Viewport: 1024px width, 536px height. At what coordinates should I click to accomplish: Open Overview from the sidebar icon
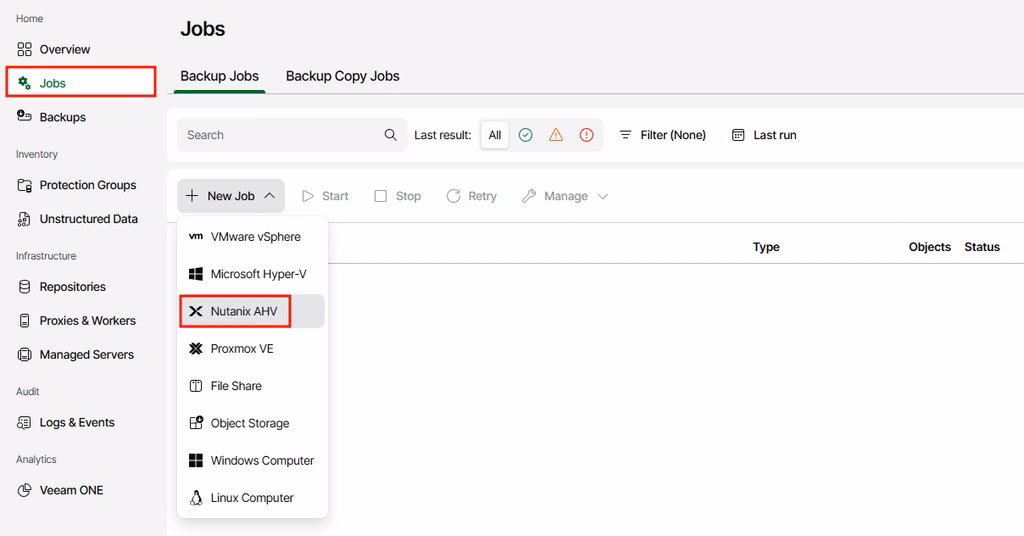[x=24, y=49]
